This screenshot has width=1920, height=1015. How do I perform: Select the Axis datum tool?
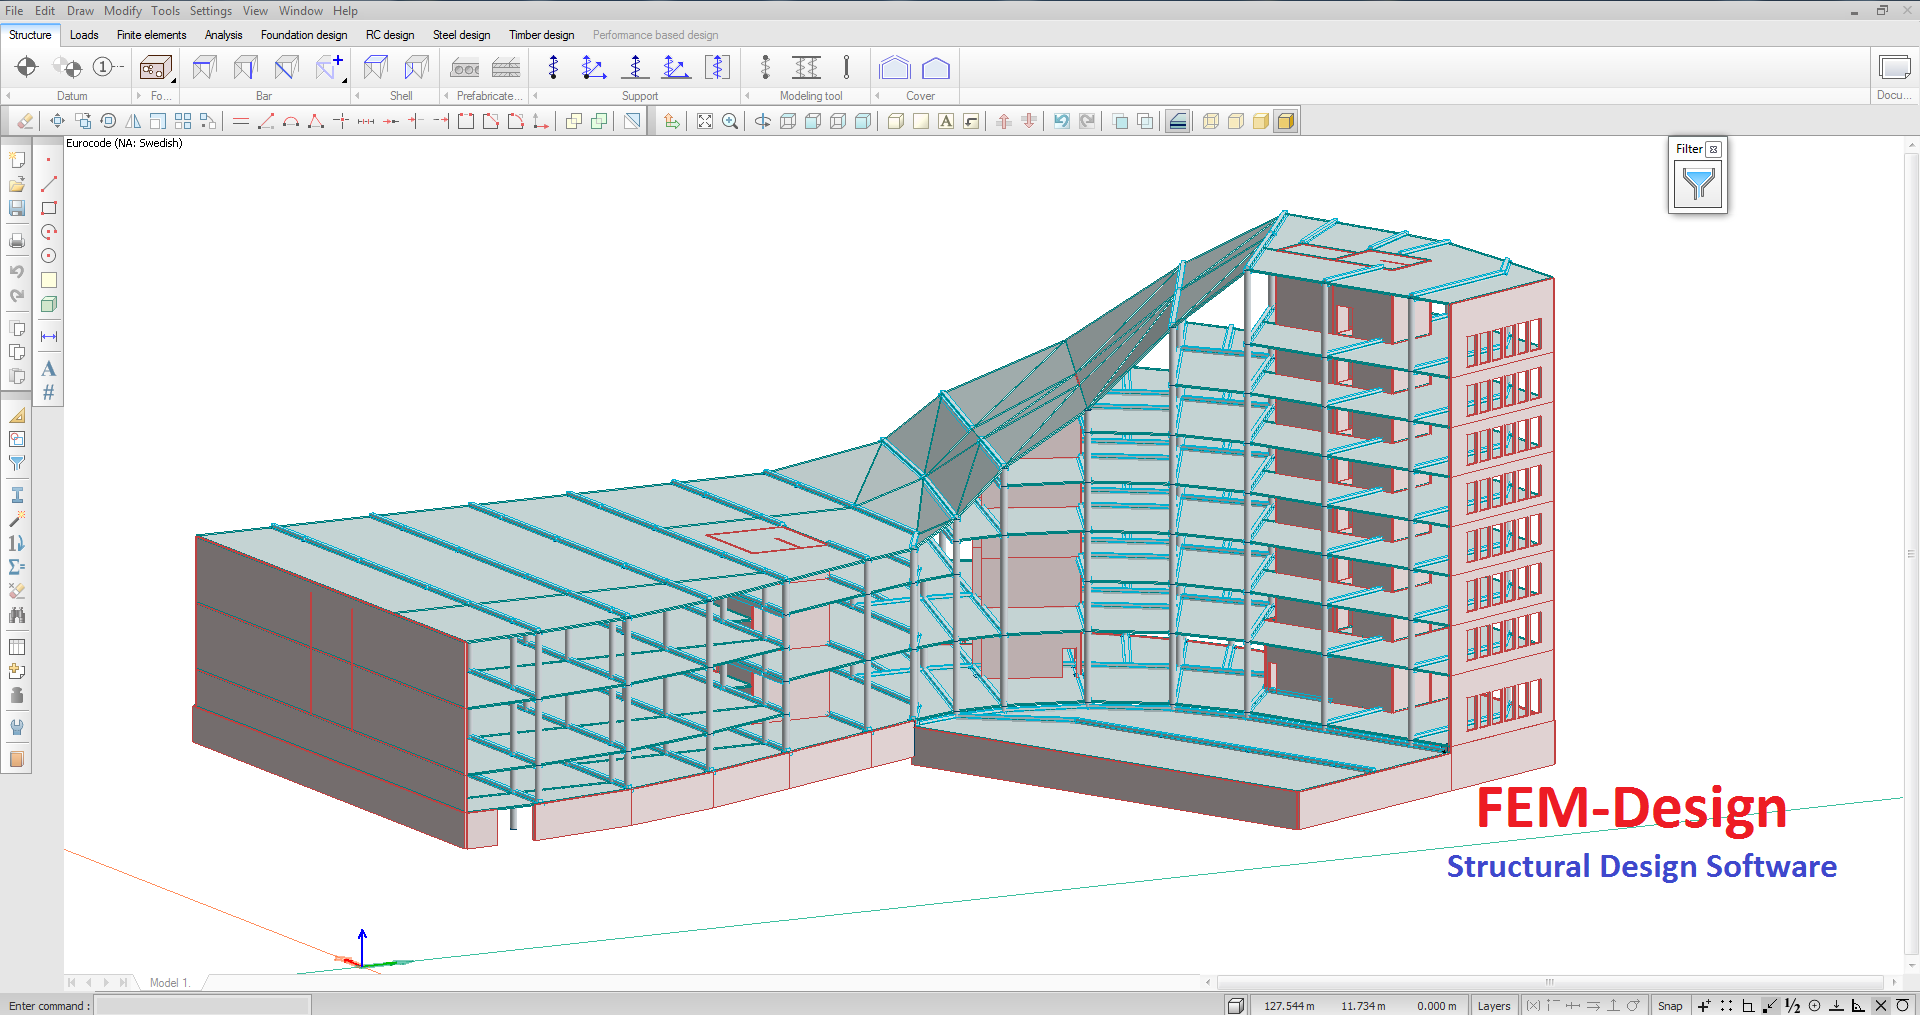coord(27,67)
